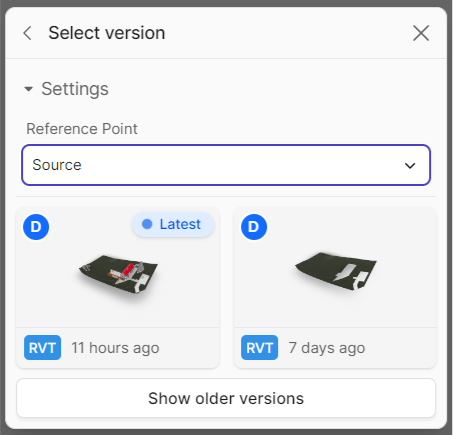The height and width of the screenshot is (435, 453).
Task: Click the D avatar on the latest version
Action: coord(36,227)
